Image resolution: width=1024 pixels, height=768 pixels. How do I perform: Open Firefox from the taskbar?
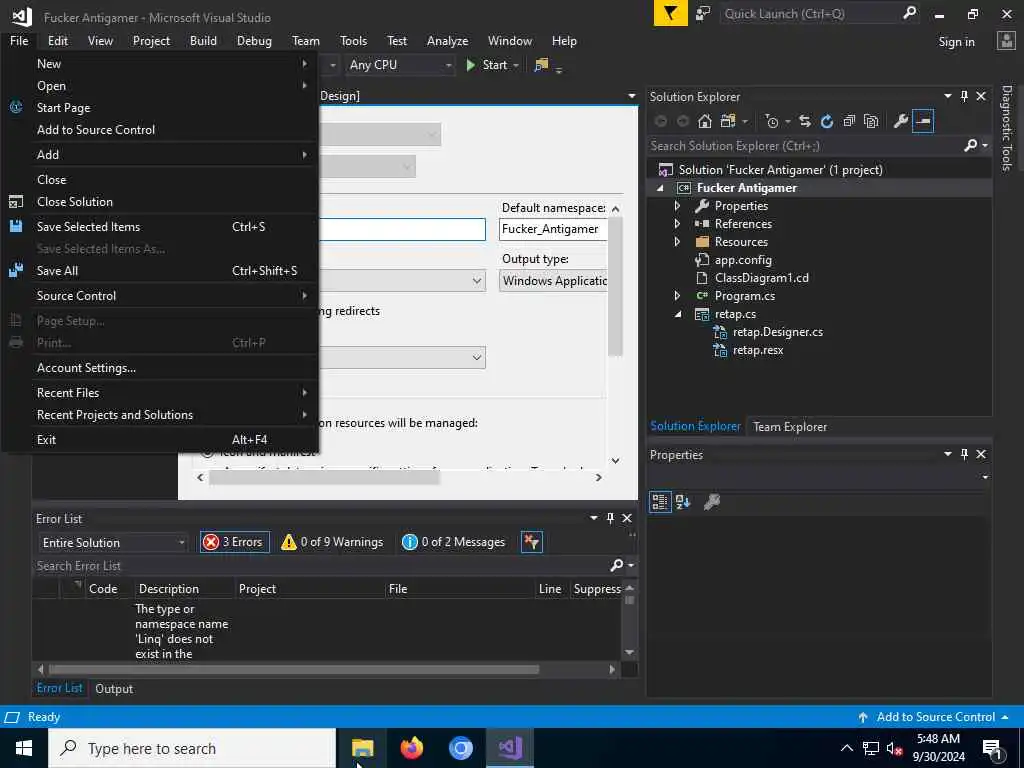coord(411,748)
